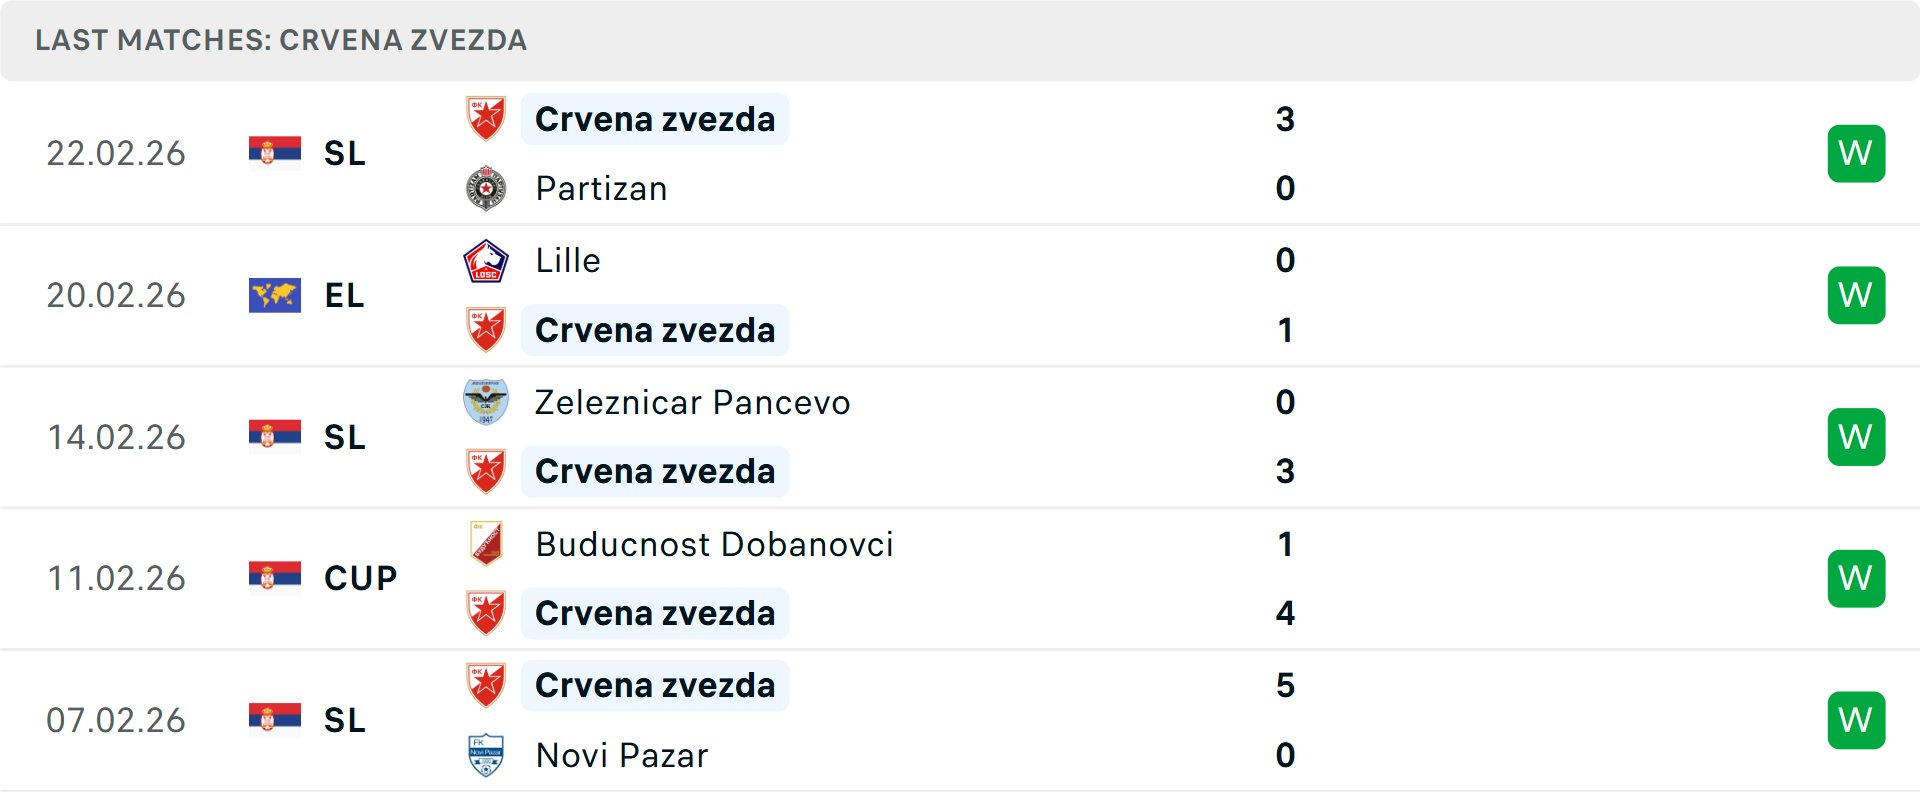Select the Partizan club badge icon
1920x792 pixels.
(487, 188)
